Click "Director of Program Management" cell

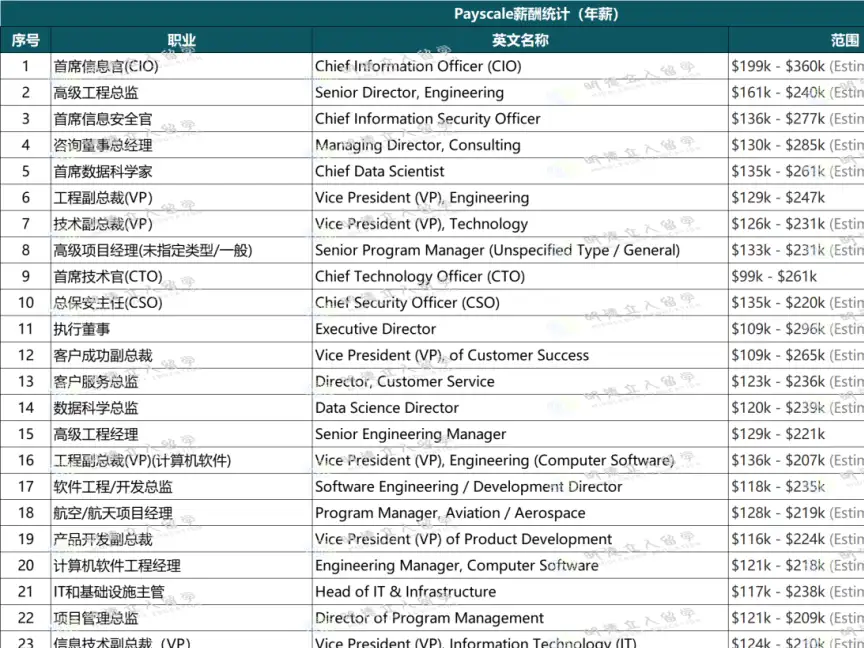[x=520, y=618]
